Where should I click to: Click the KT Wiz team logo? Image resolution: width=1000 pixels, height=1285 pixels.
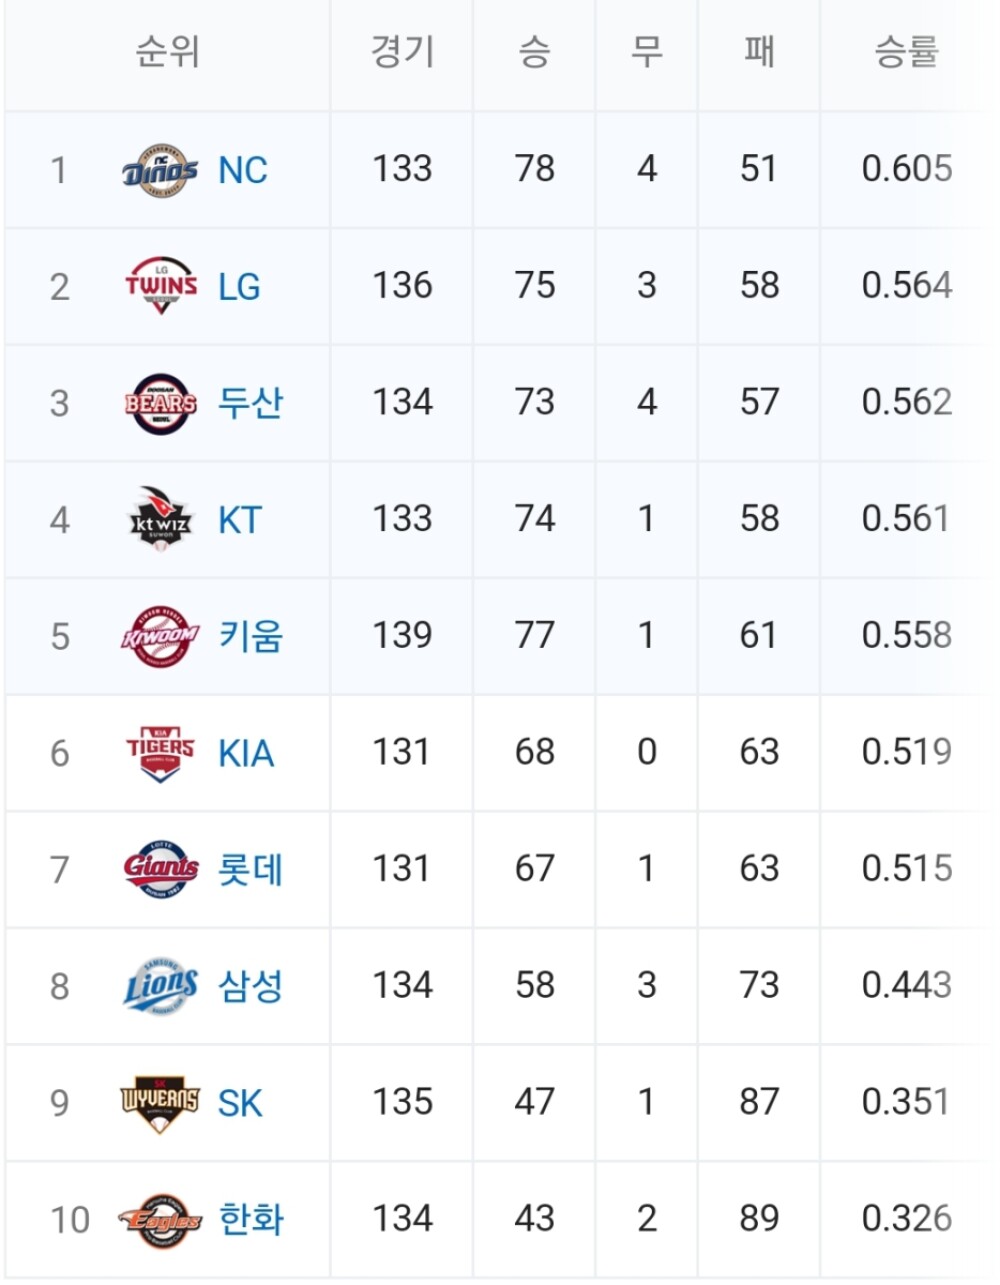[160, 520]
